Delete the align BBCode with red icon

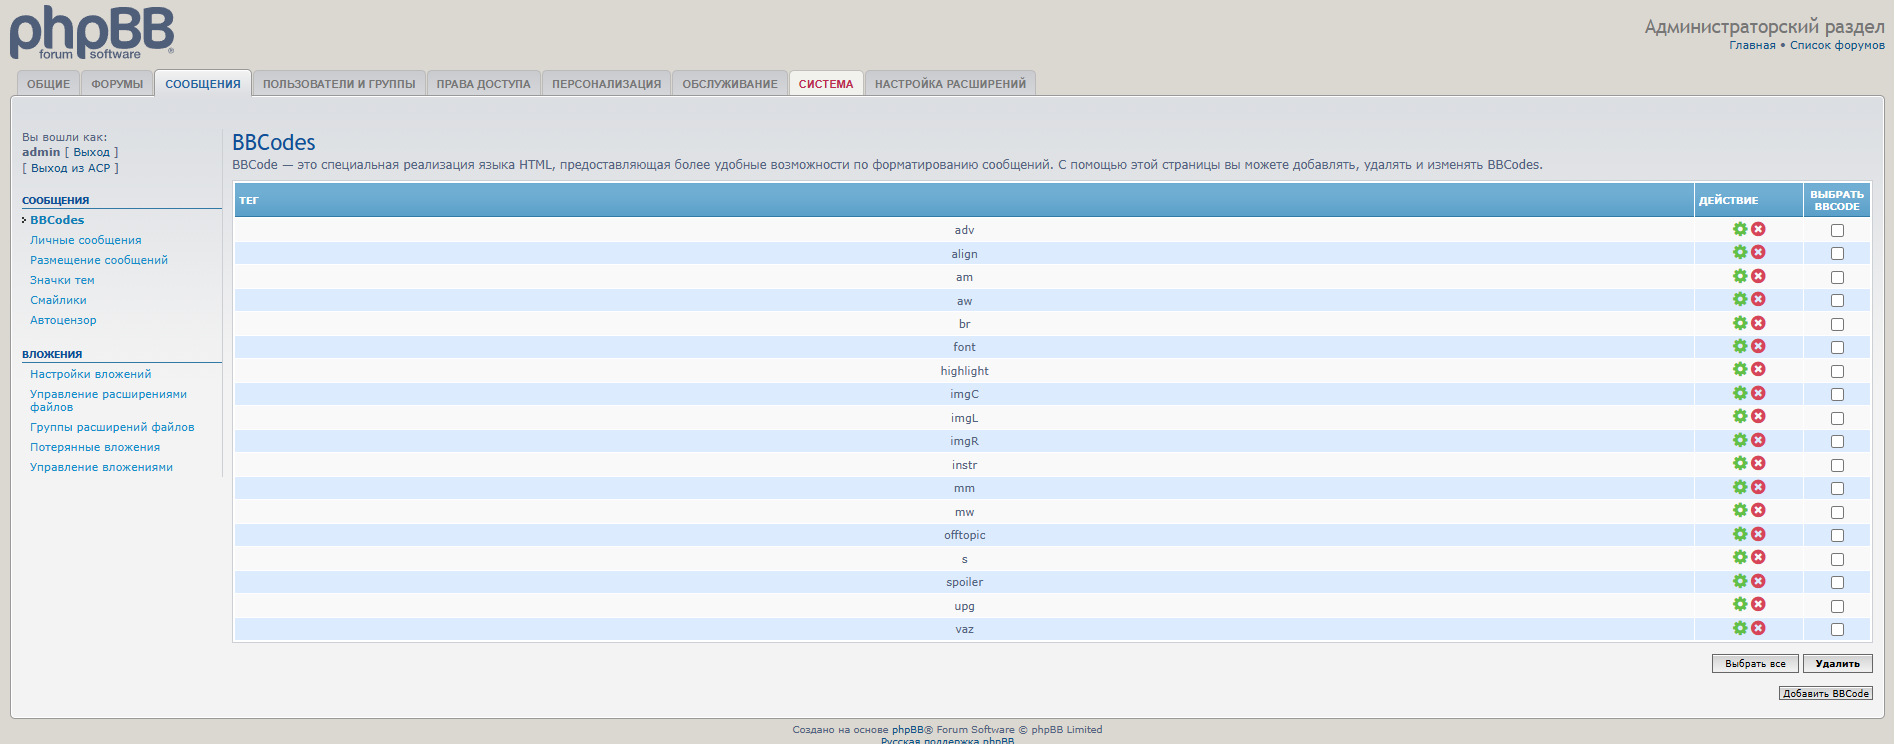coord(1758,253)
